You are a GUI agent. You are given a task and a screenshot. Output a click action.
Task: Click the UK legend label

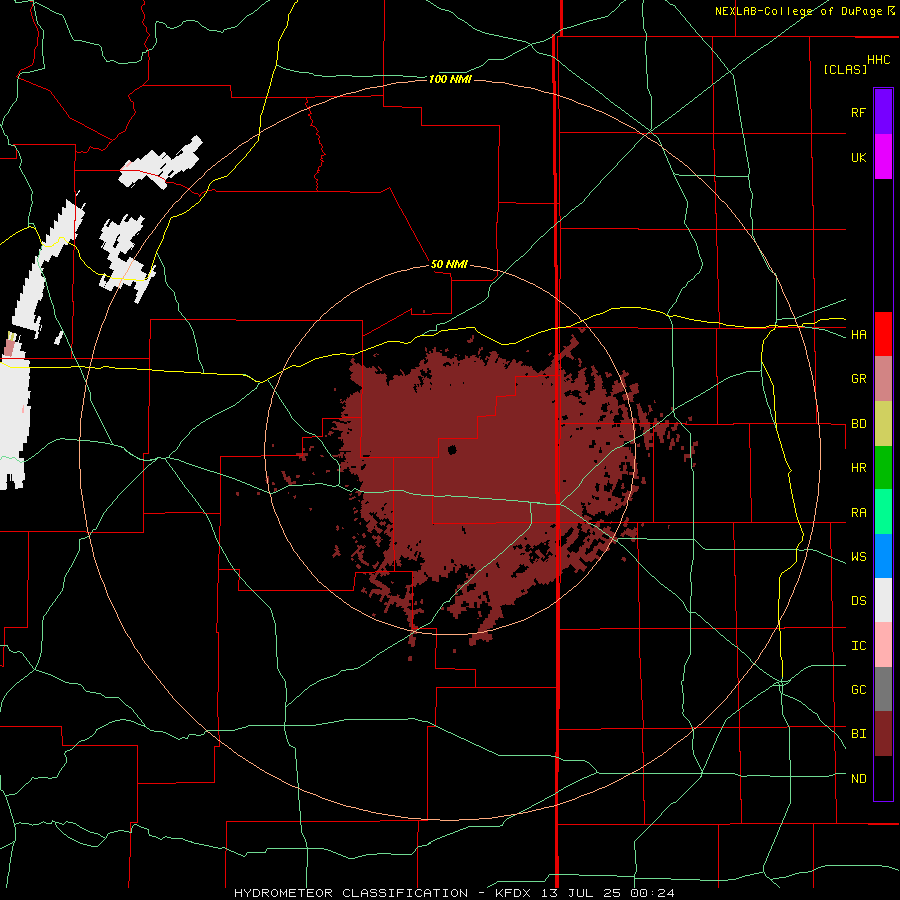click(x=858, y=157)
